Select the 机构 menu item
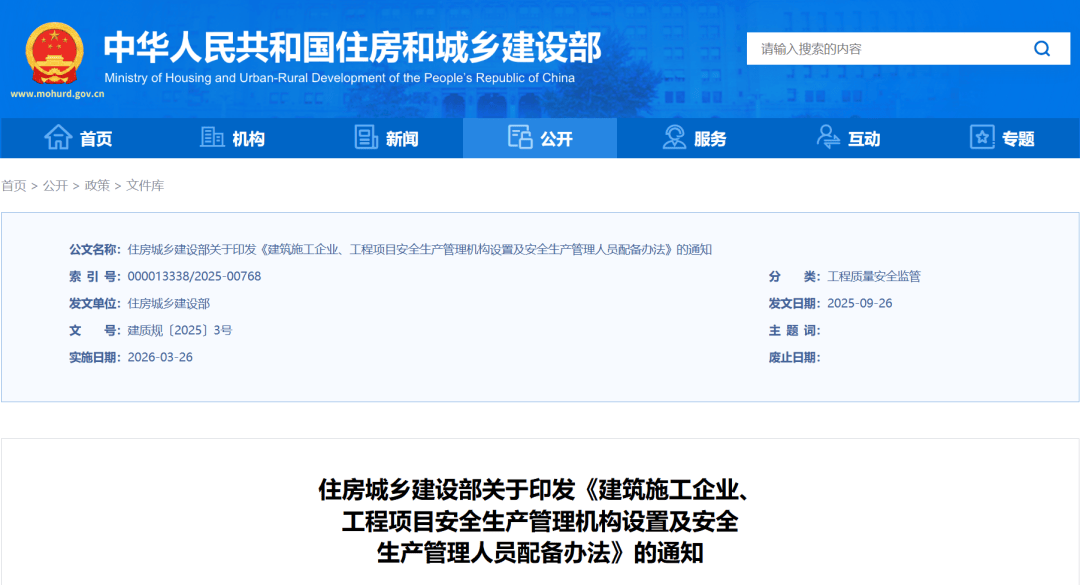 248,139
